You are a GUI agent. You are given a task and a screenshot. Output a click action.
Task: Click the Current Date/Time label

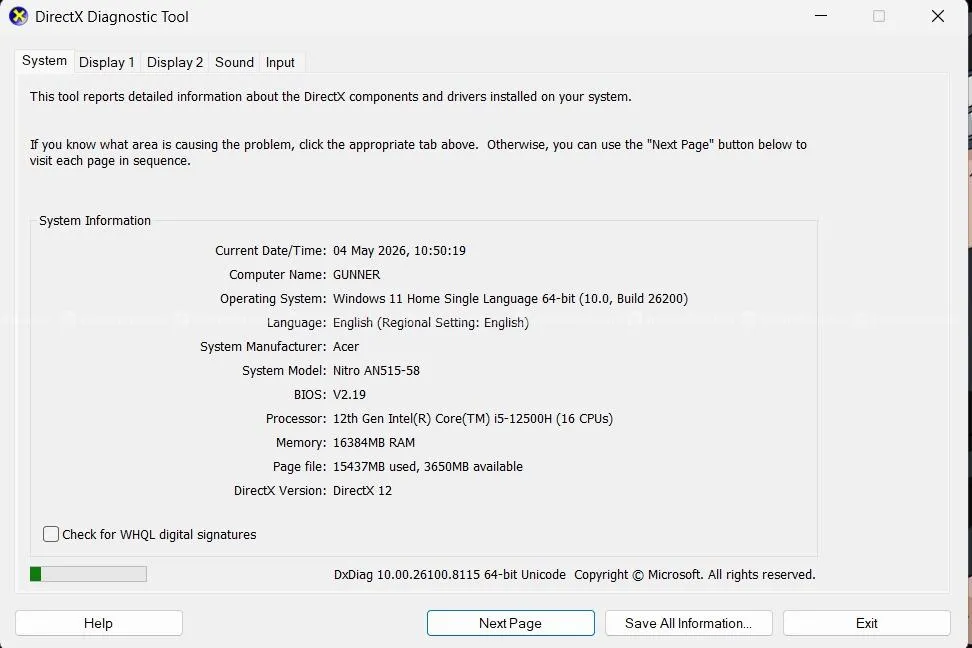tap(271, 251)
